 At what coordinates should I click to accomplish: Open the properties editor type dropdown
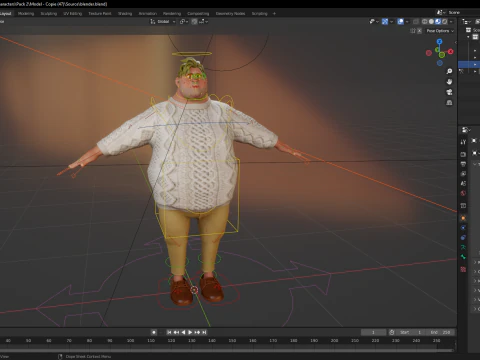coord(466,130)
